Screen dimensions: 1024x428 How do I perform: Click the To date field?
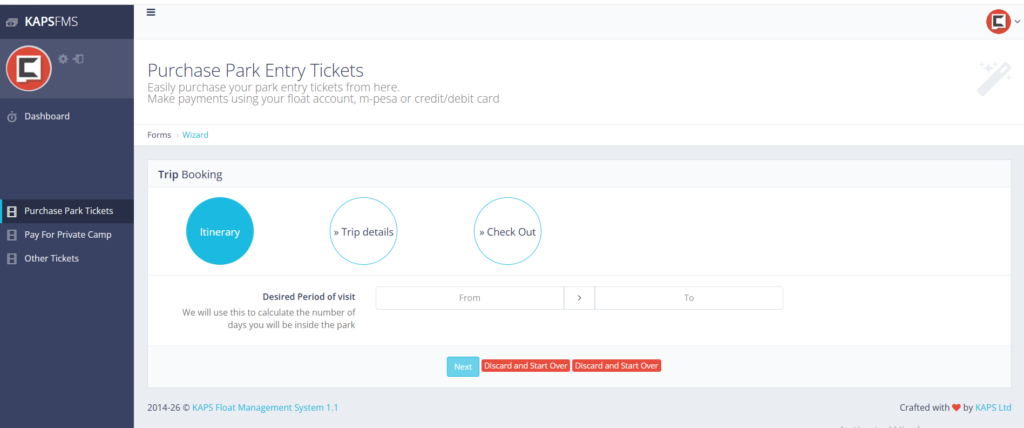point(689,298)
